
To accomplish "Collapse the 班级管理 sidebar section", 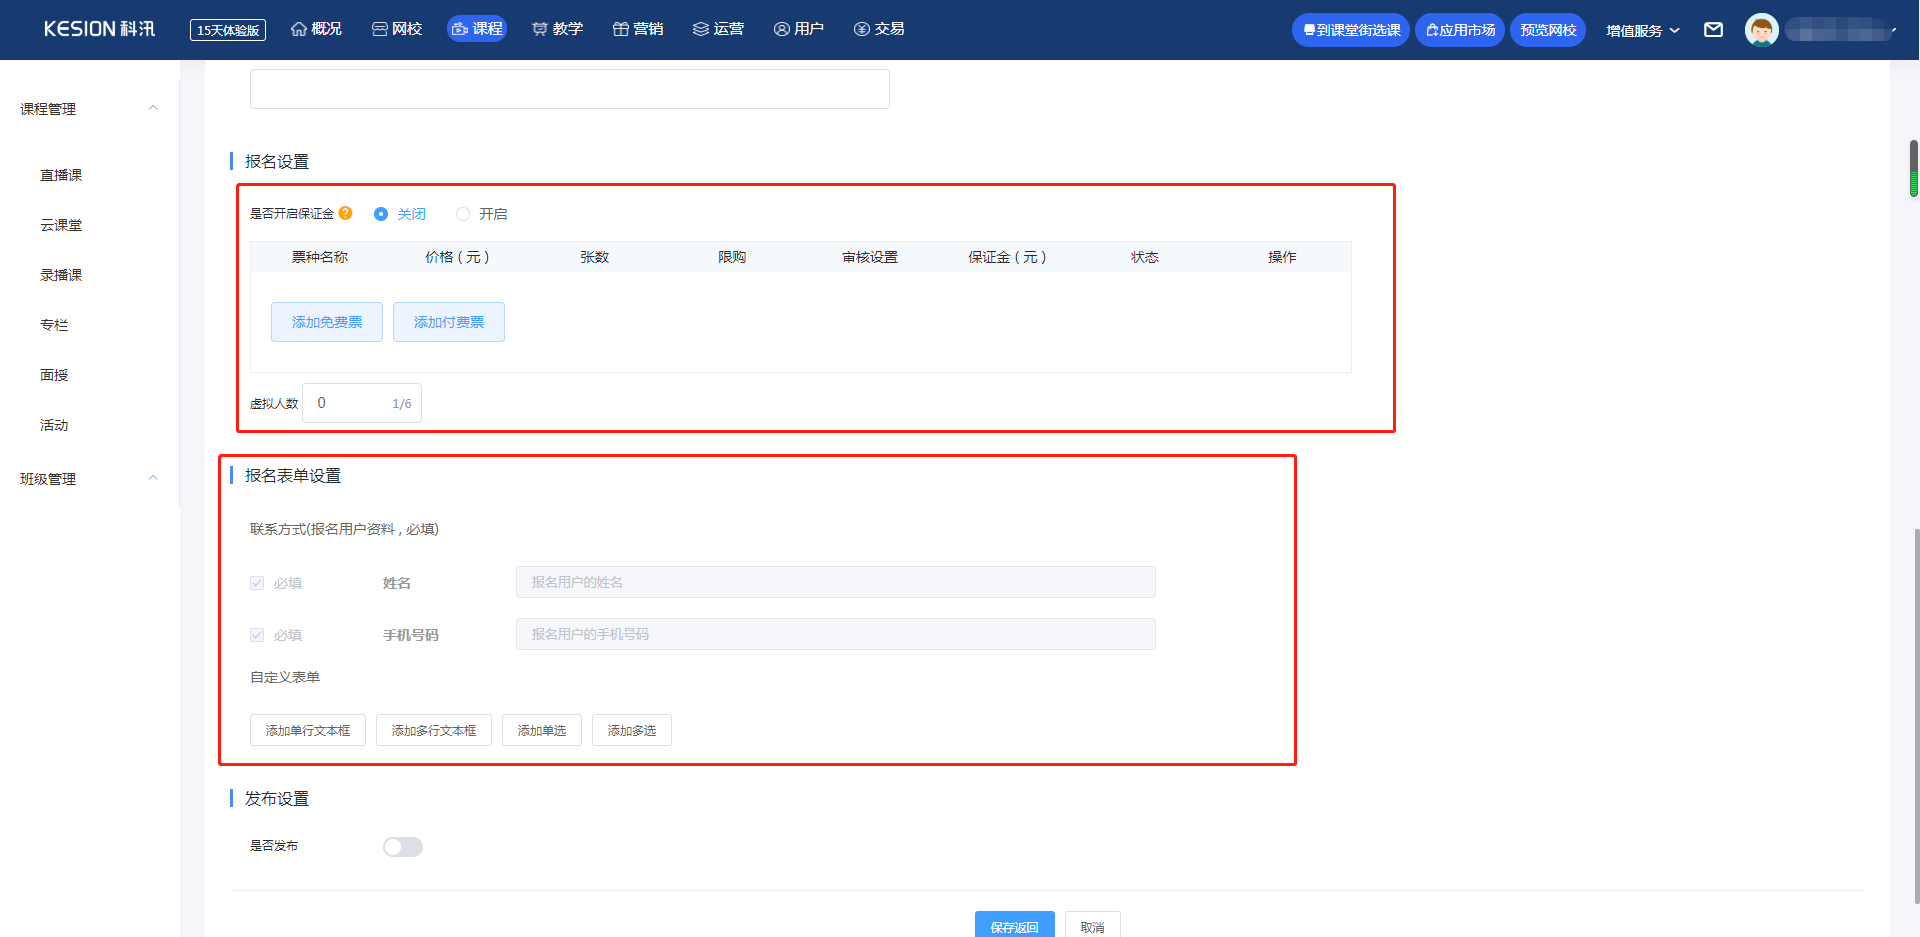I will tap(153, 478).
